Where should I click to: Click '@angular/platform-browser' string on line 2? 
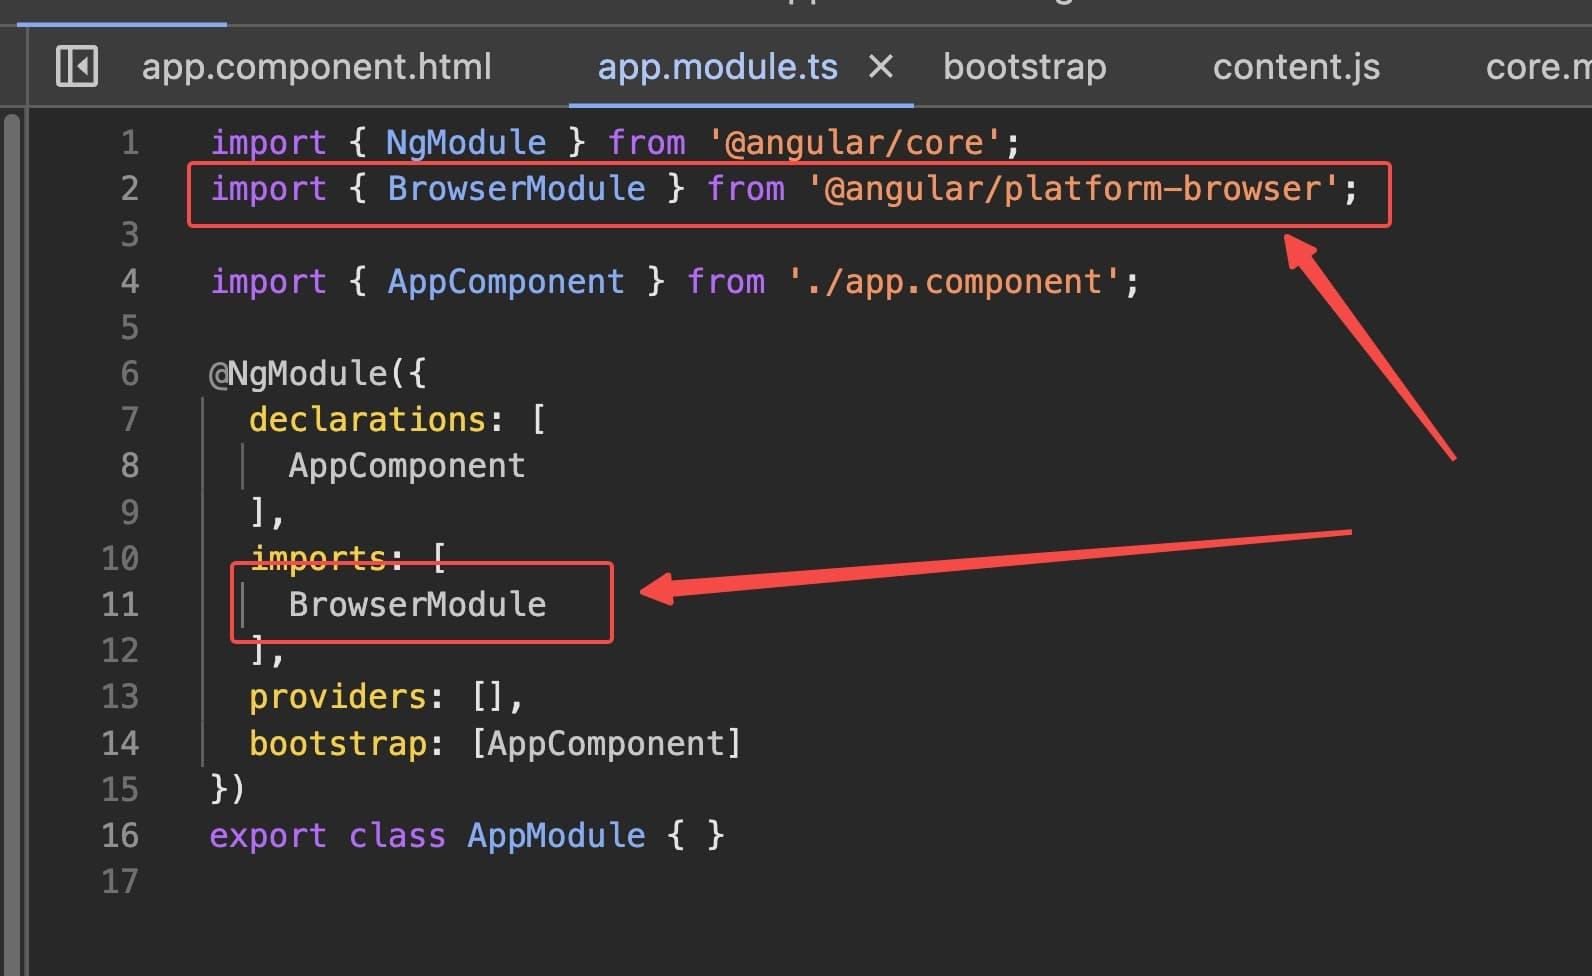click(1073, 189)
